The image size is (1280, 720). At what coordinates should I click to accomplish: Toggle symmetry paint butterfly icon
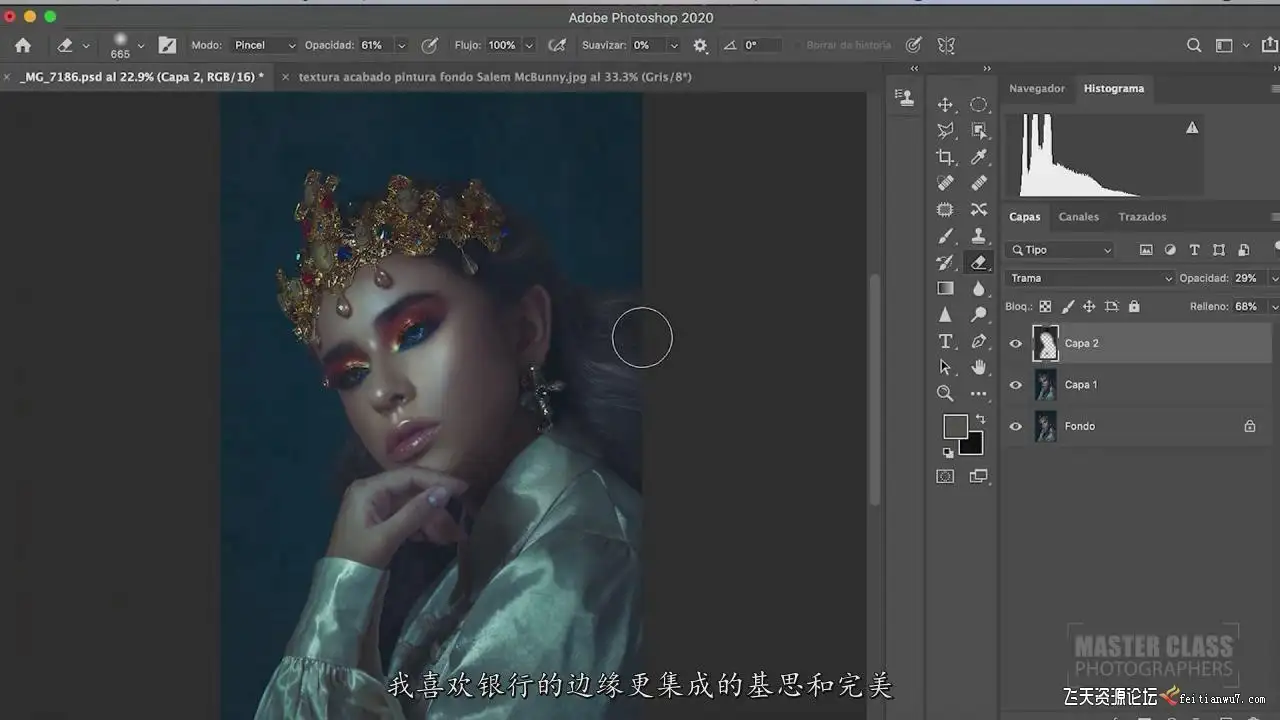point(946,45)
